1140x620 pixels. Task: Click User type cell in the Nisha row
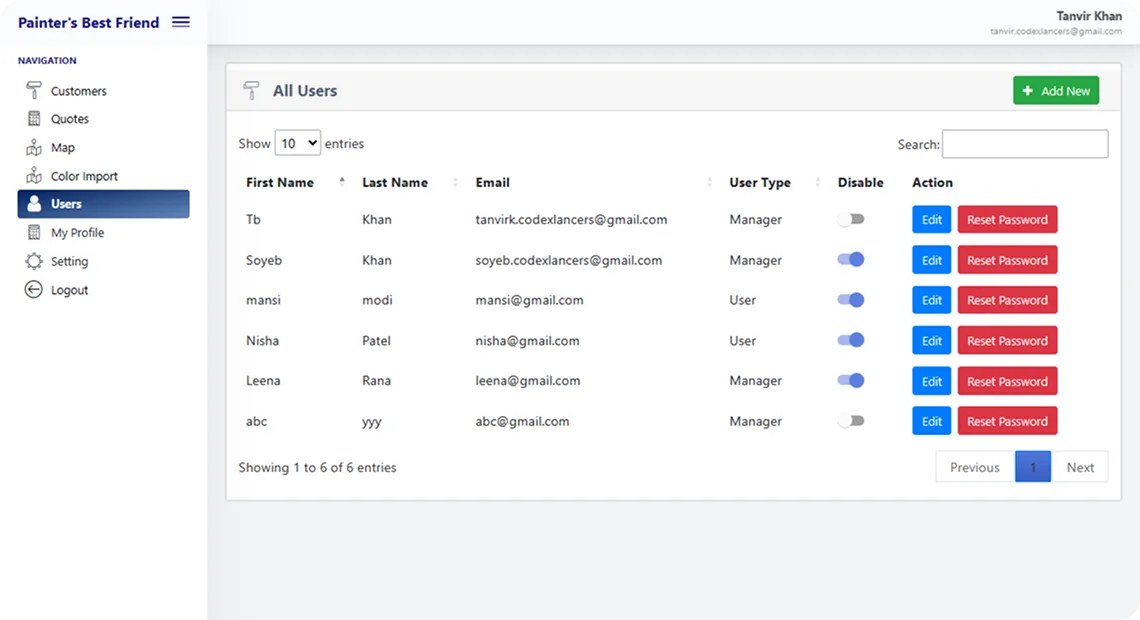coord(742,341)
